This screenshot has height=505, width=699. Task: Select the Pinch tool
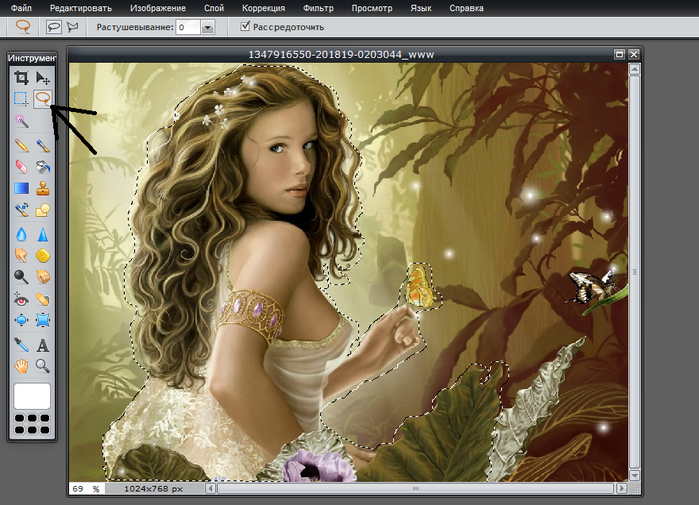43,320
